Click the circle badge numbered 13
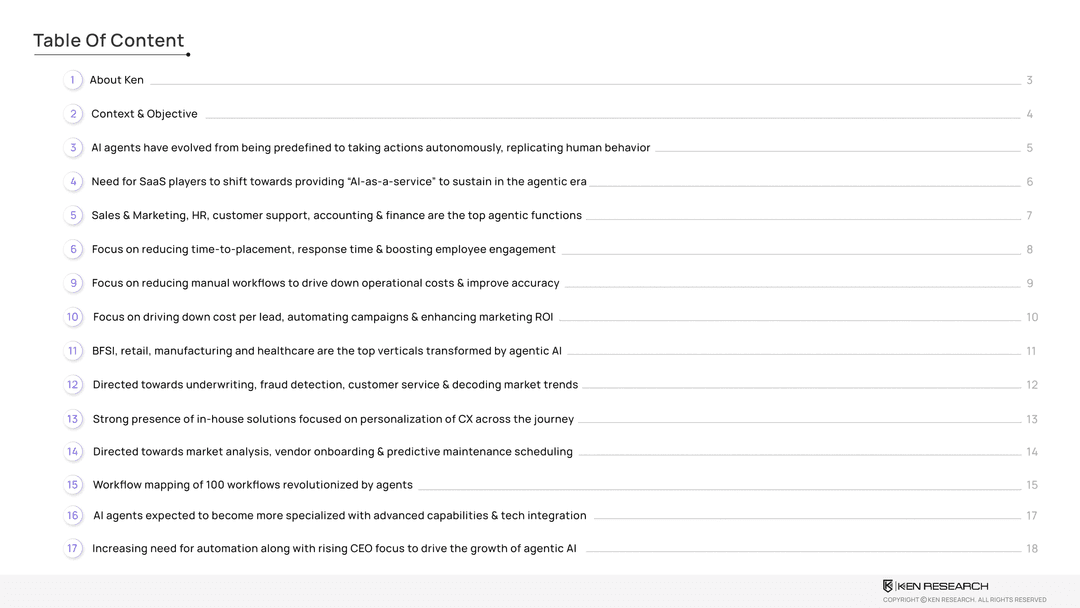 [x=73, y=419]
